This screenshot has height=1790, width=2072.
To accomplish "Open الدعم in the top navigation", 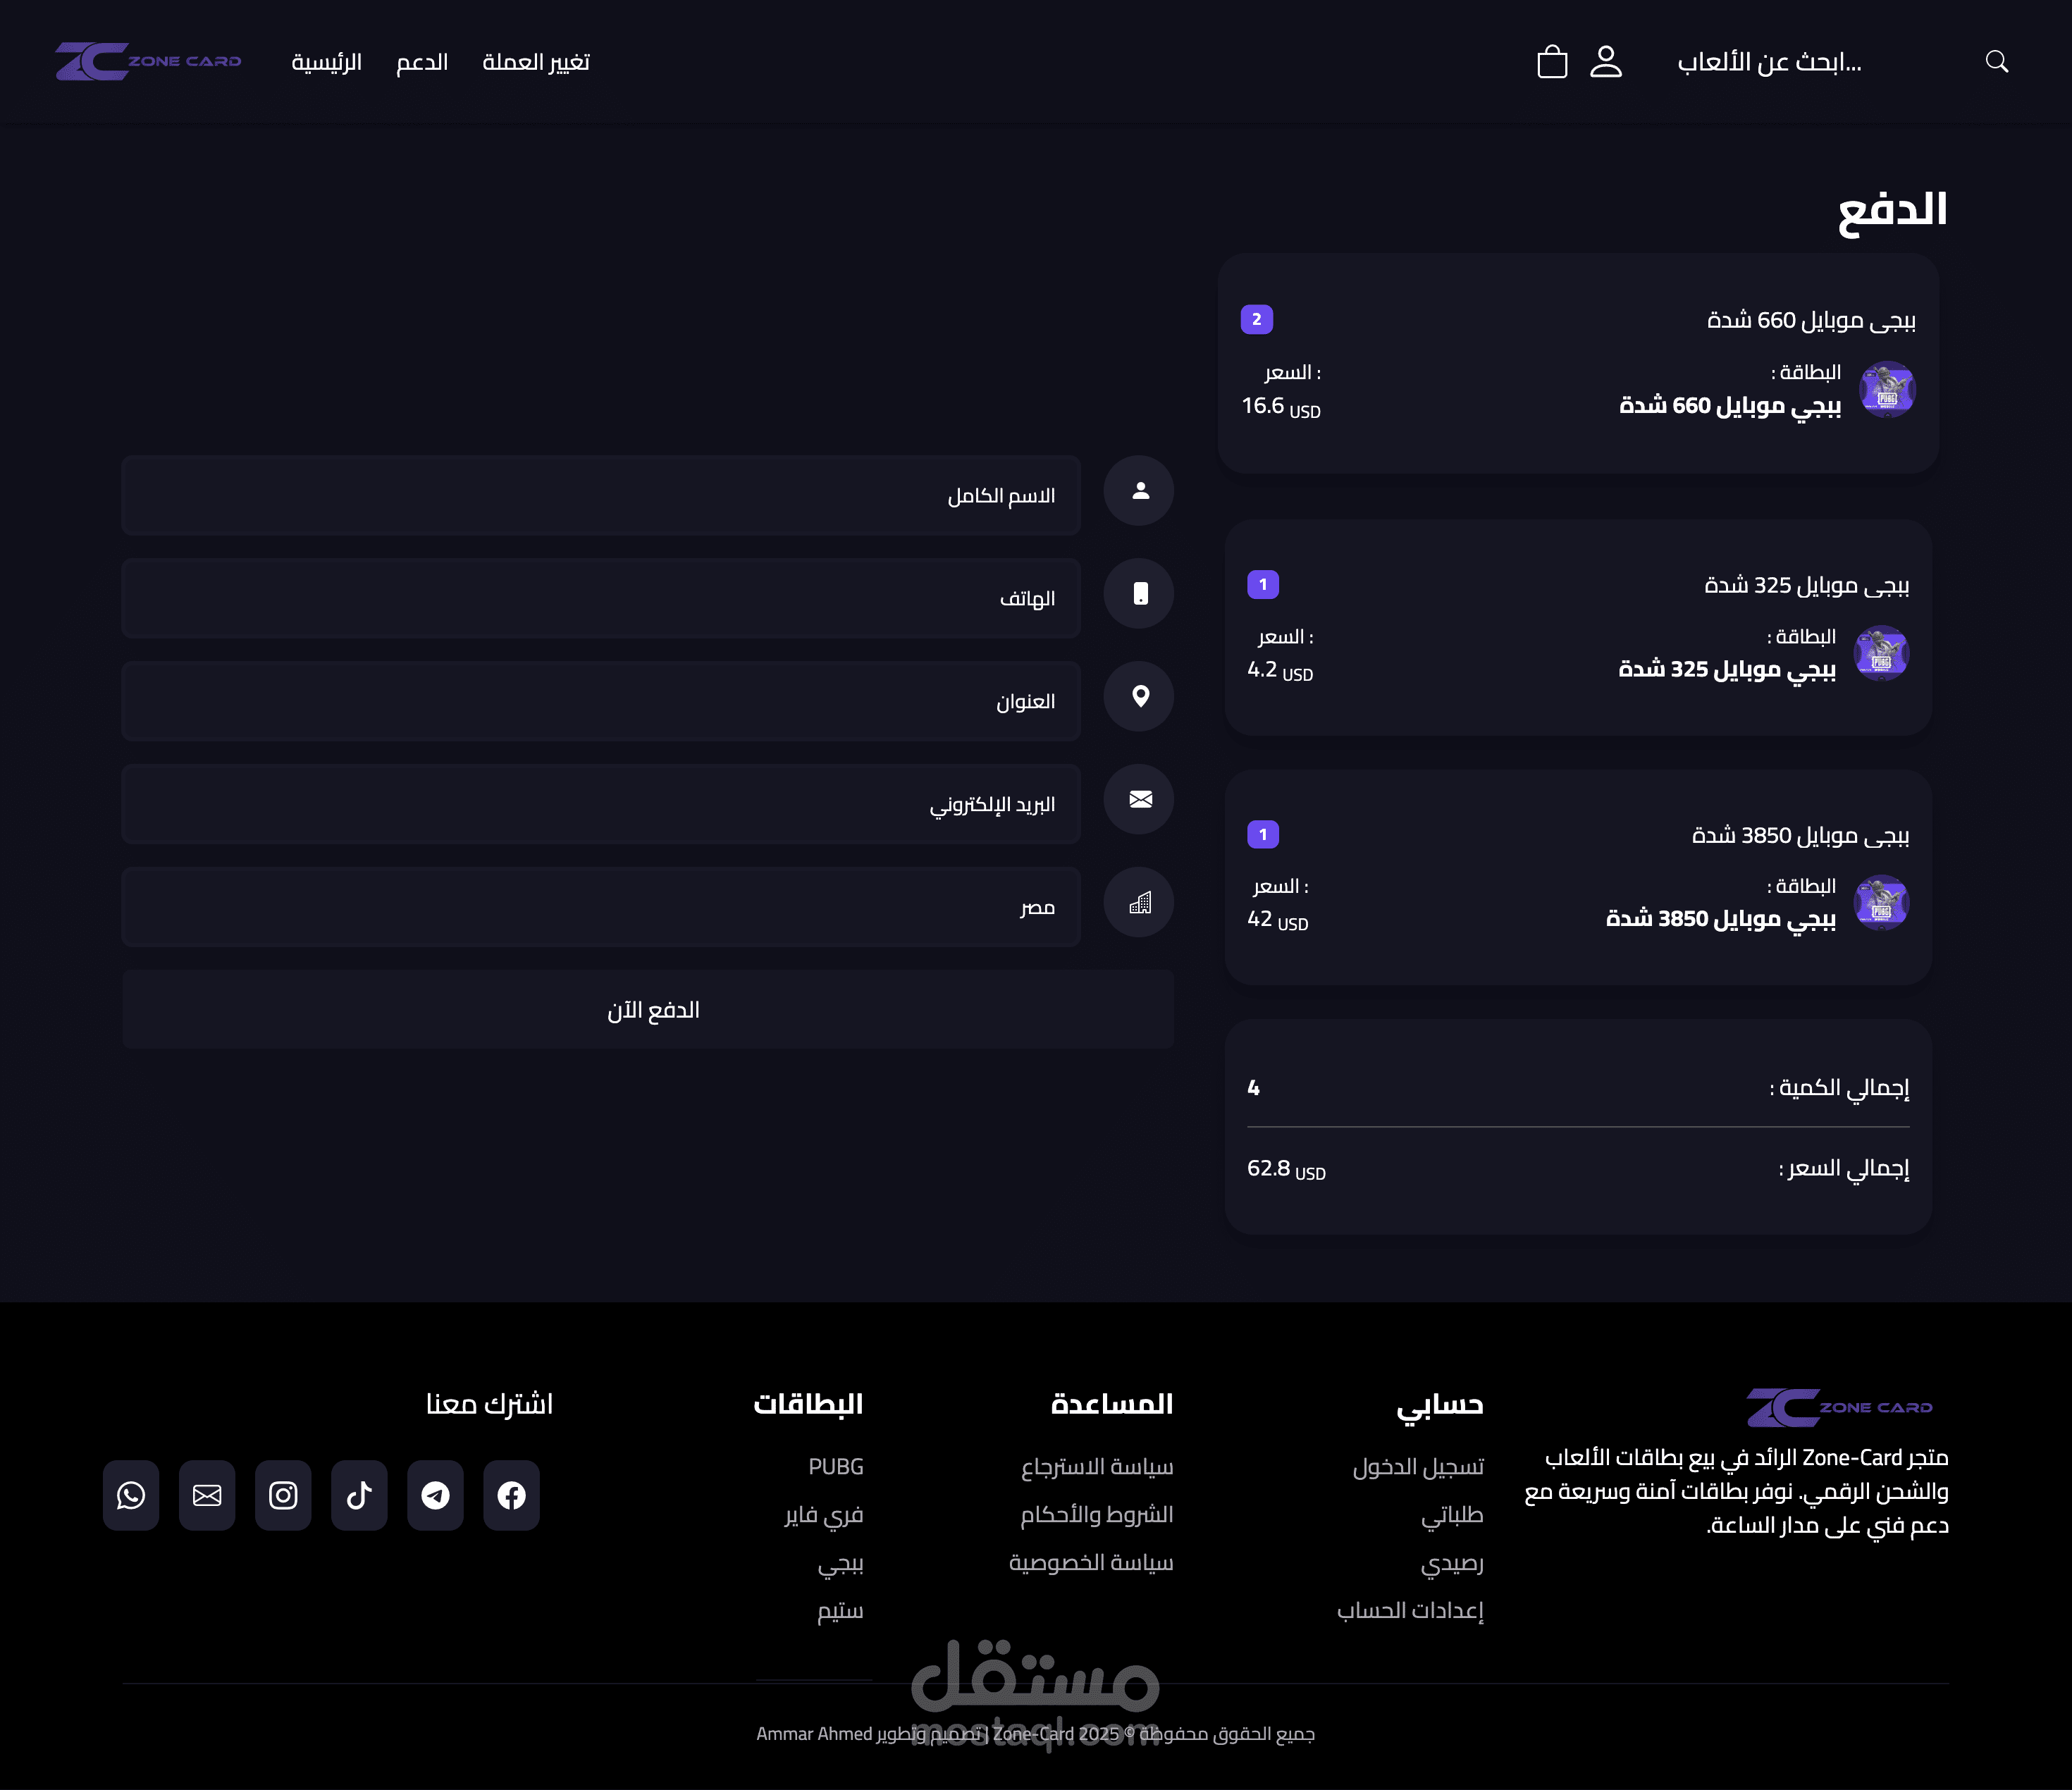I will (x=422, y=62).
